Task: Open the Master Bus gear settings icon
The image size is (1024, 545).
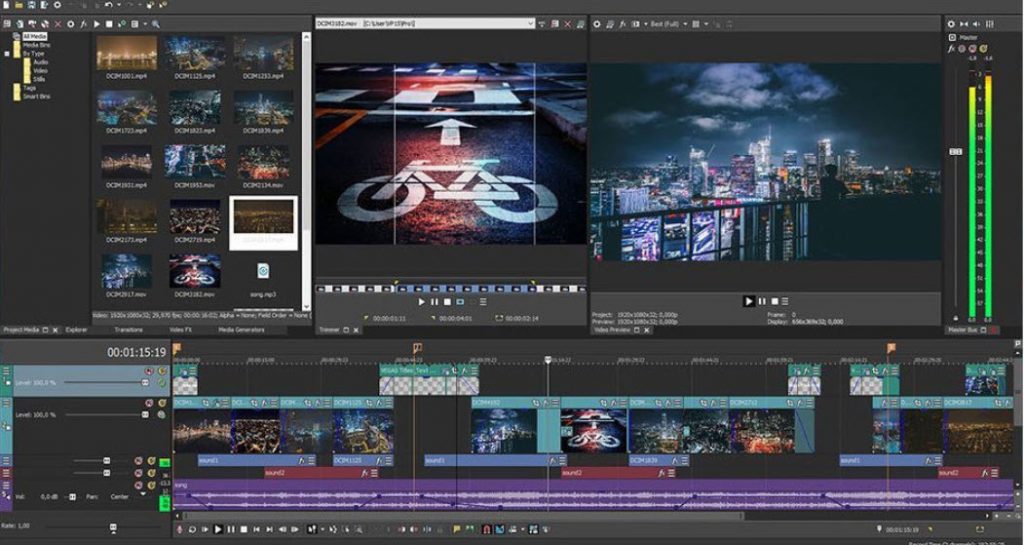Action: tap(951, 23)
